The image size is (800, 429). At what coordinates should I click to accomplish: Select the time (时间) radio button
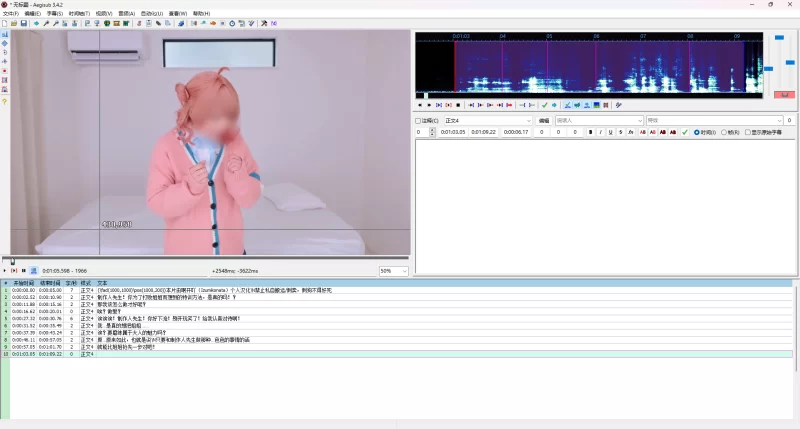697,132
